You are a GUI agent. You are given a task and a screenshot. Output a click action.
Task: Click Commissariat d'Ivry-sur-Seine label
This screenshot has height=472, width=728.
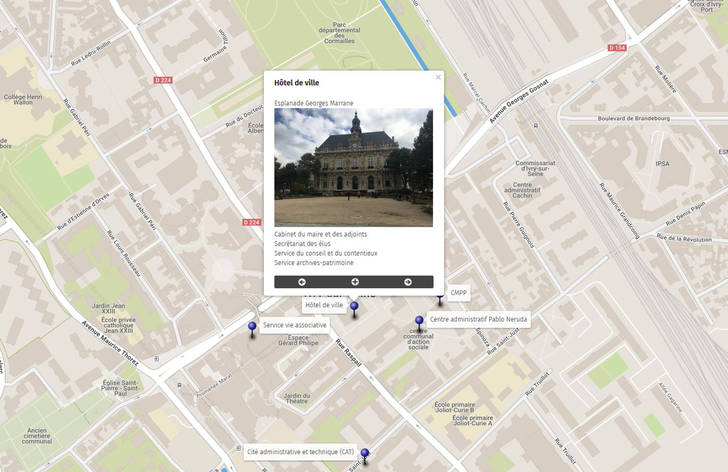[x=535, y=168]
